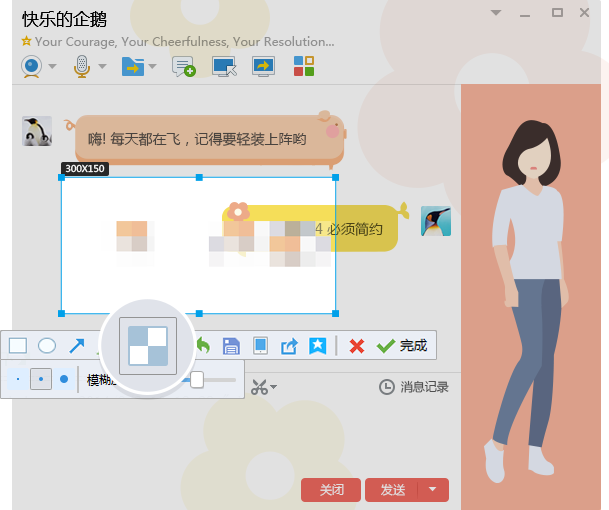Viewport: 609px width, 510px height.
Task: Select the rectangle drawing tool
Action: [x=18, y=346]
